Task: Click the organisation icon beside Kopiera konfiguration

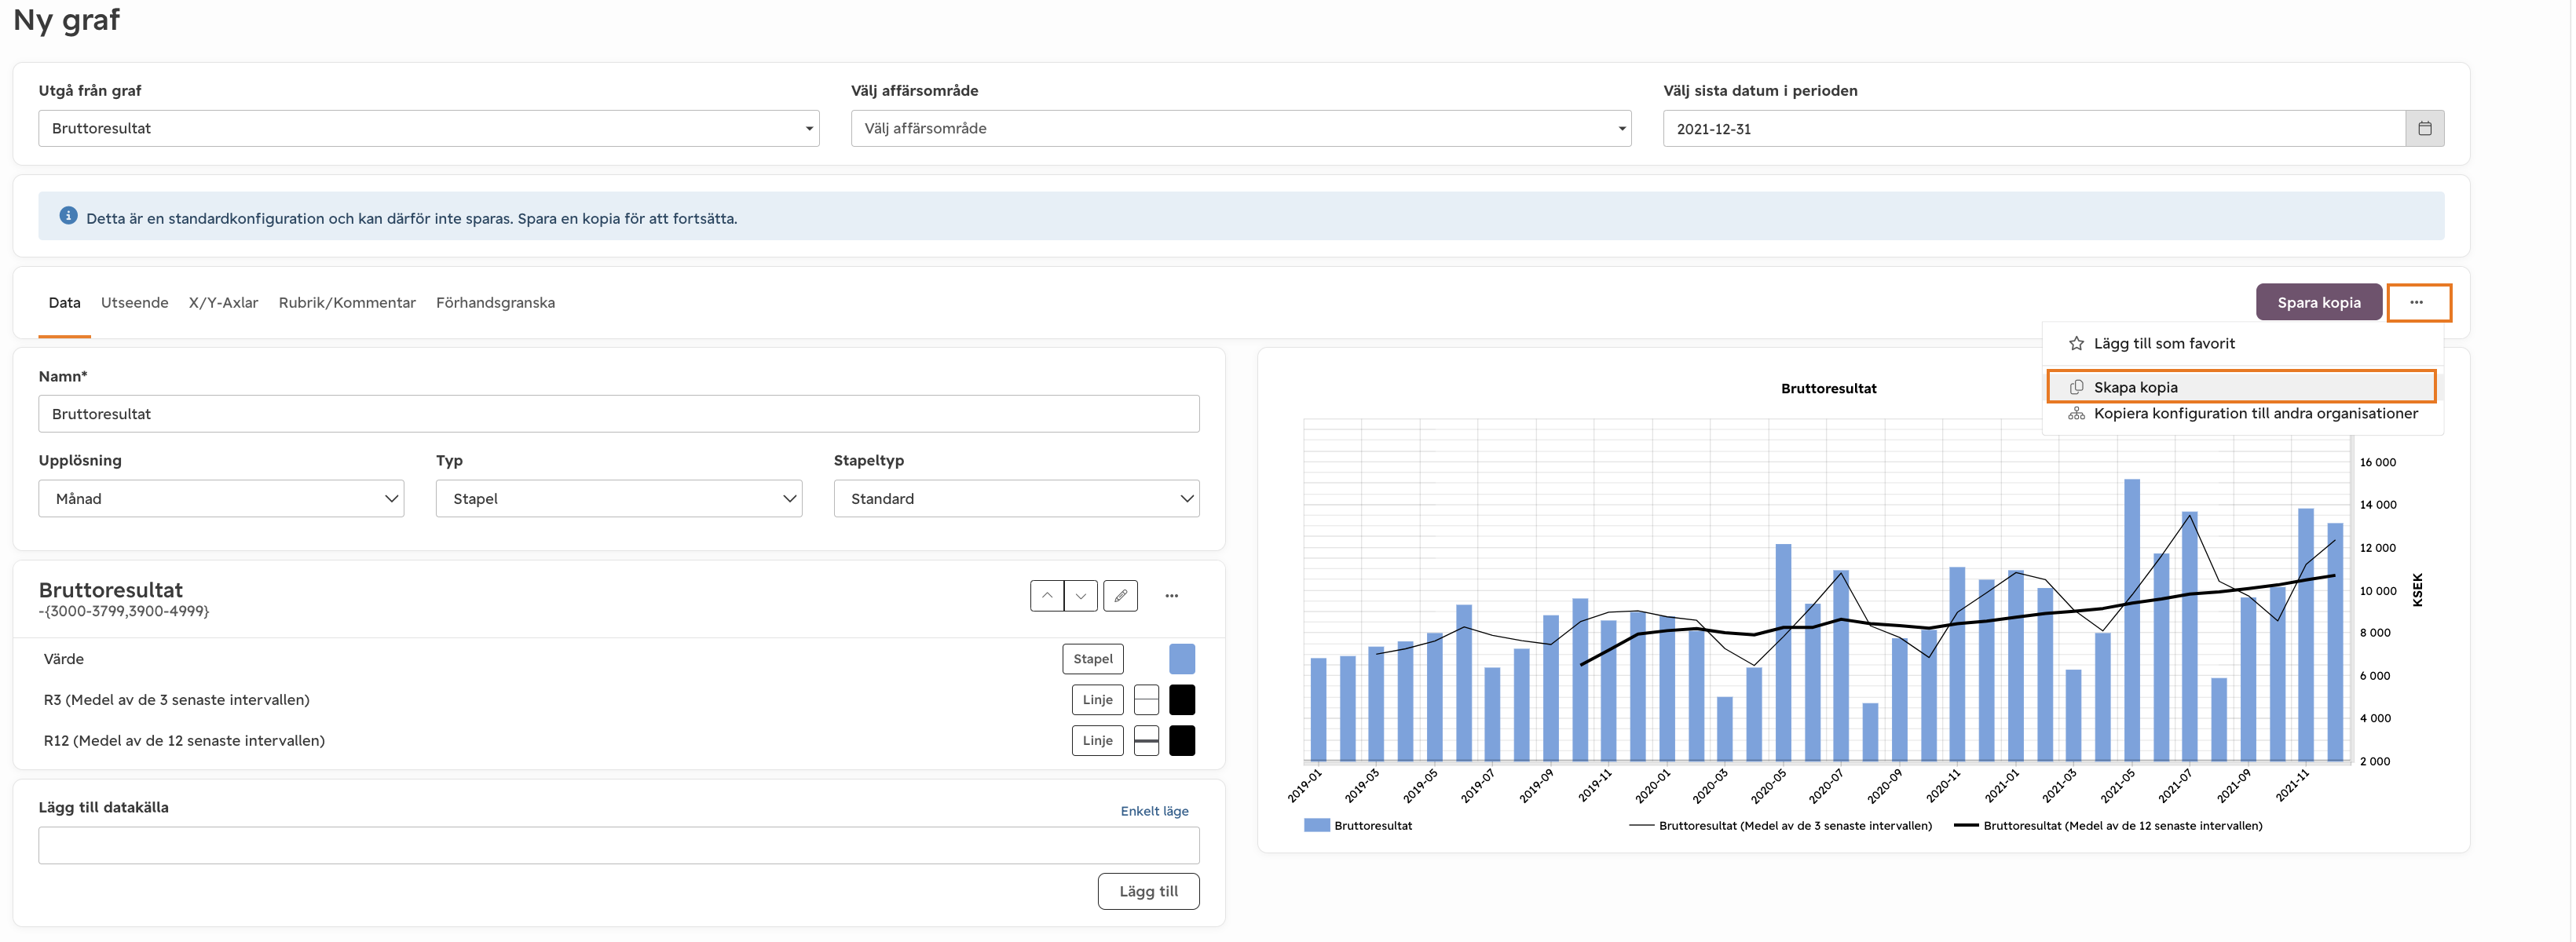Action: (2076, 413)
